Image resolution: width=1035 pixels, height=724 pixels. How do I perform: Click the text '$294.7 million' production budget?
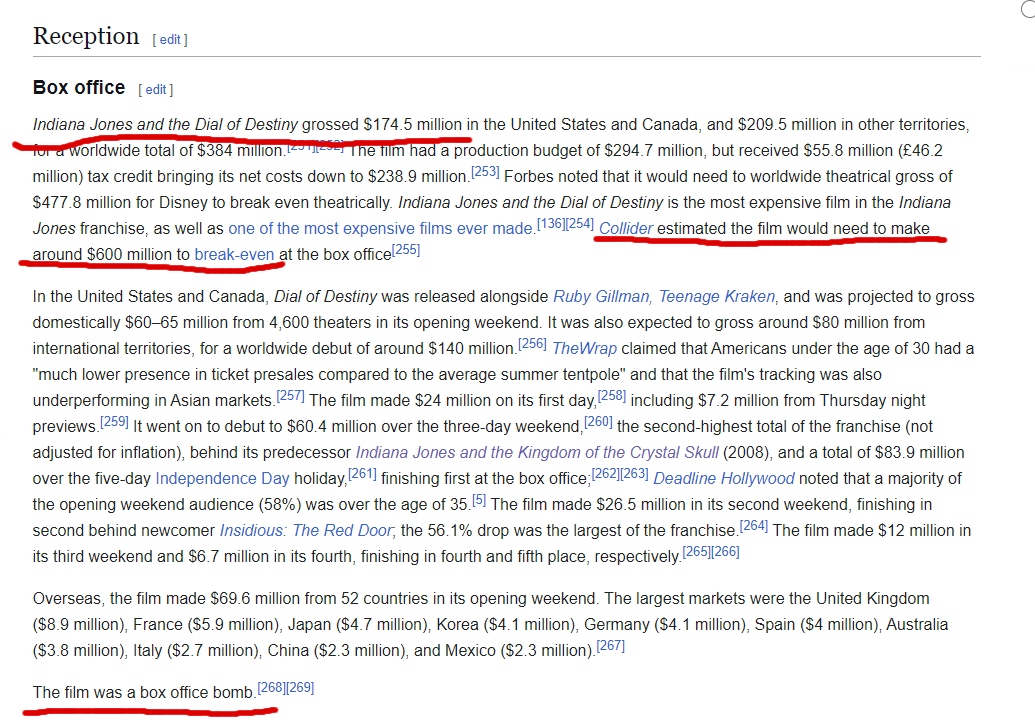click(x=653, y=150)
